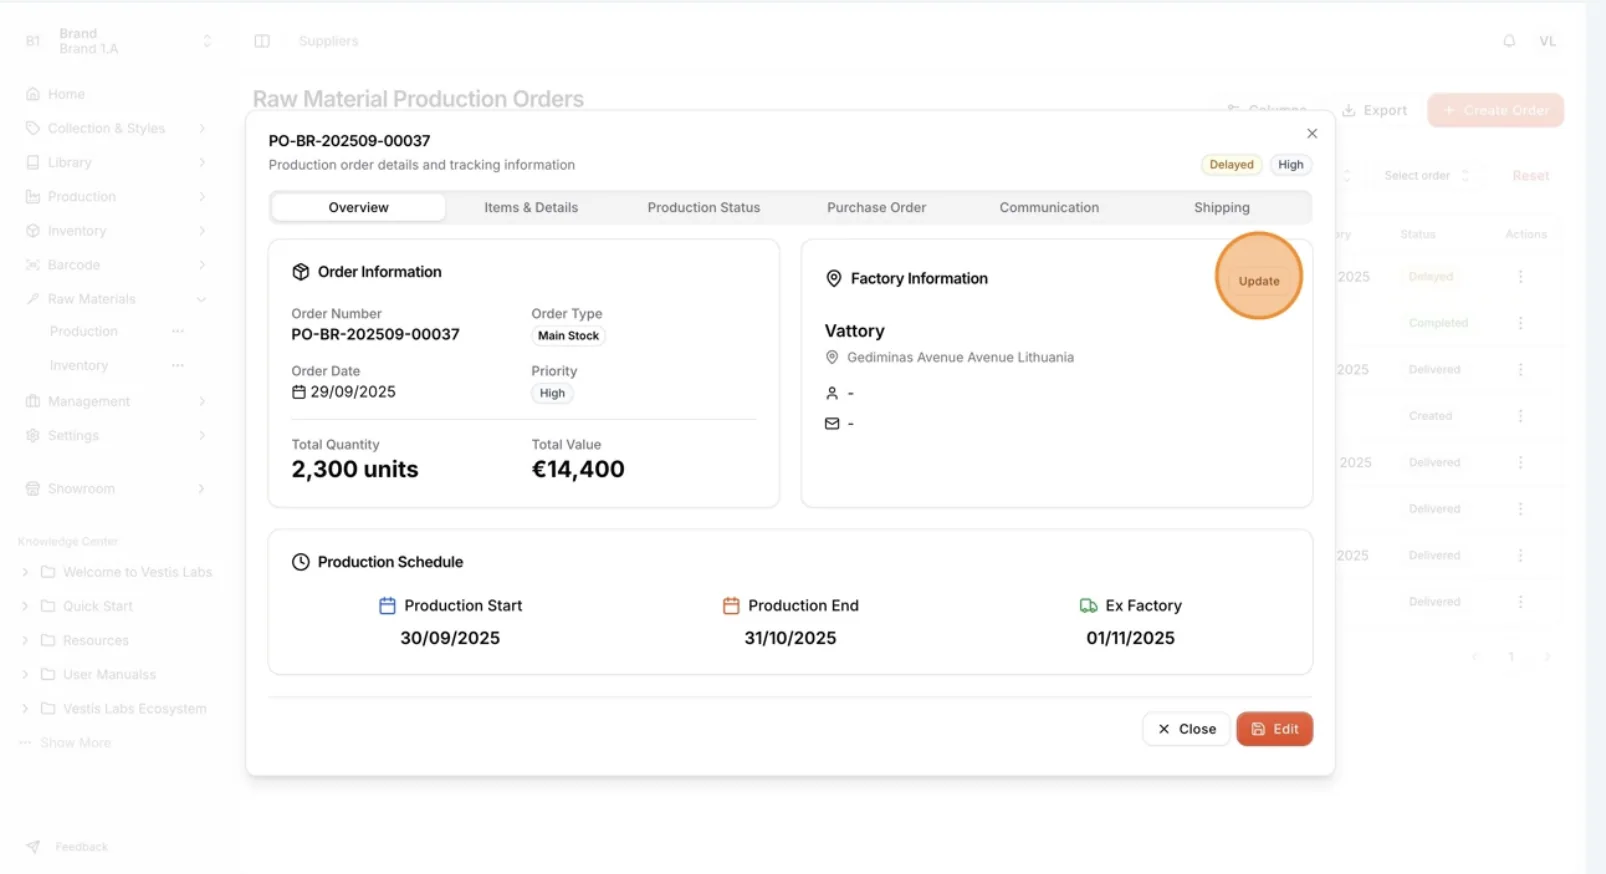Expand the Production sidebar section
The image size is (1606, 874).
(x=118, y=196)
